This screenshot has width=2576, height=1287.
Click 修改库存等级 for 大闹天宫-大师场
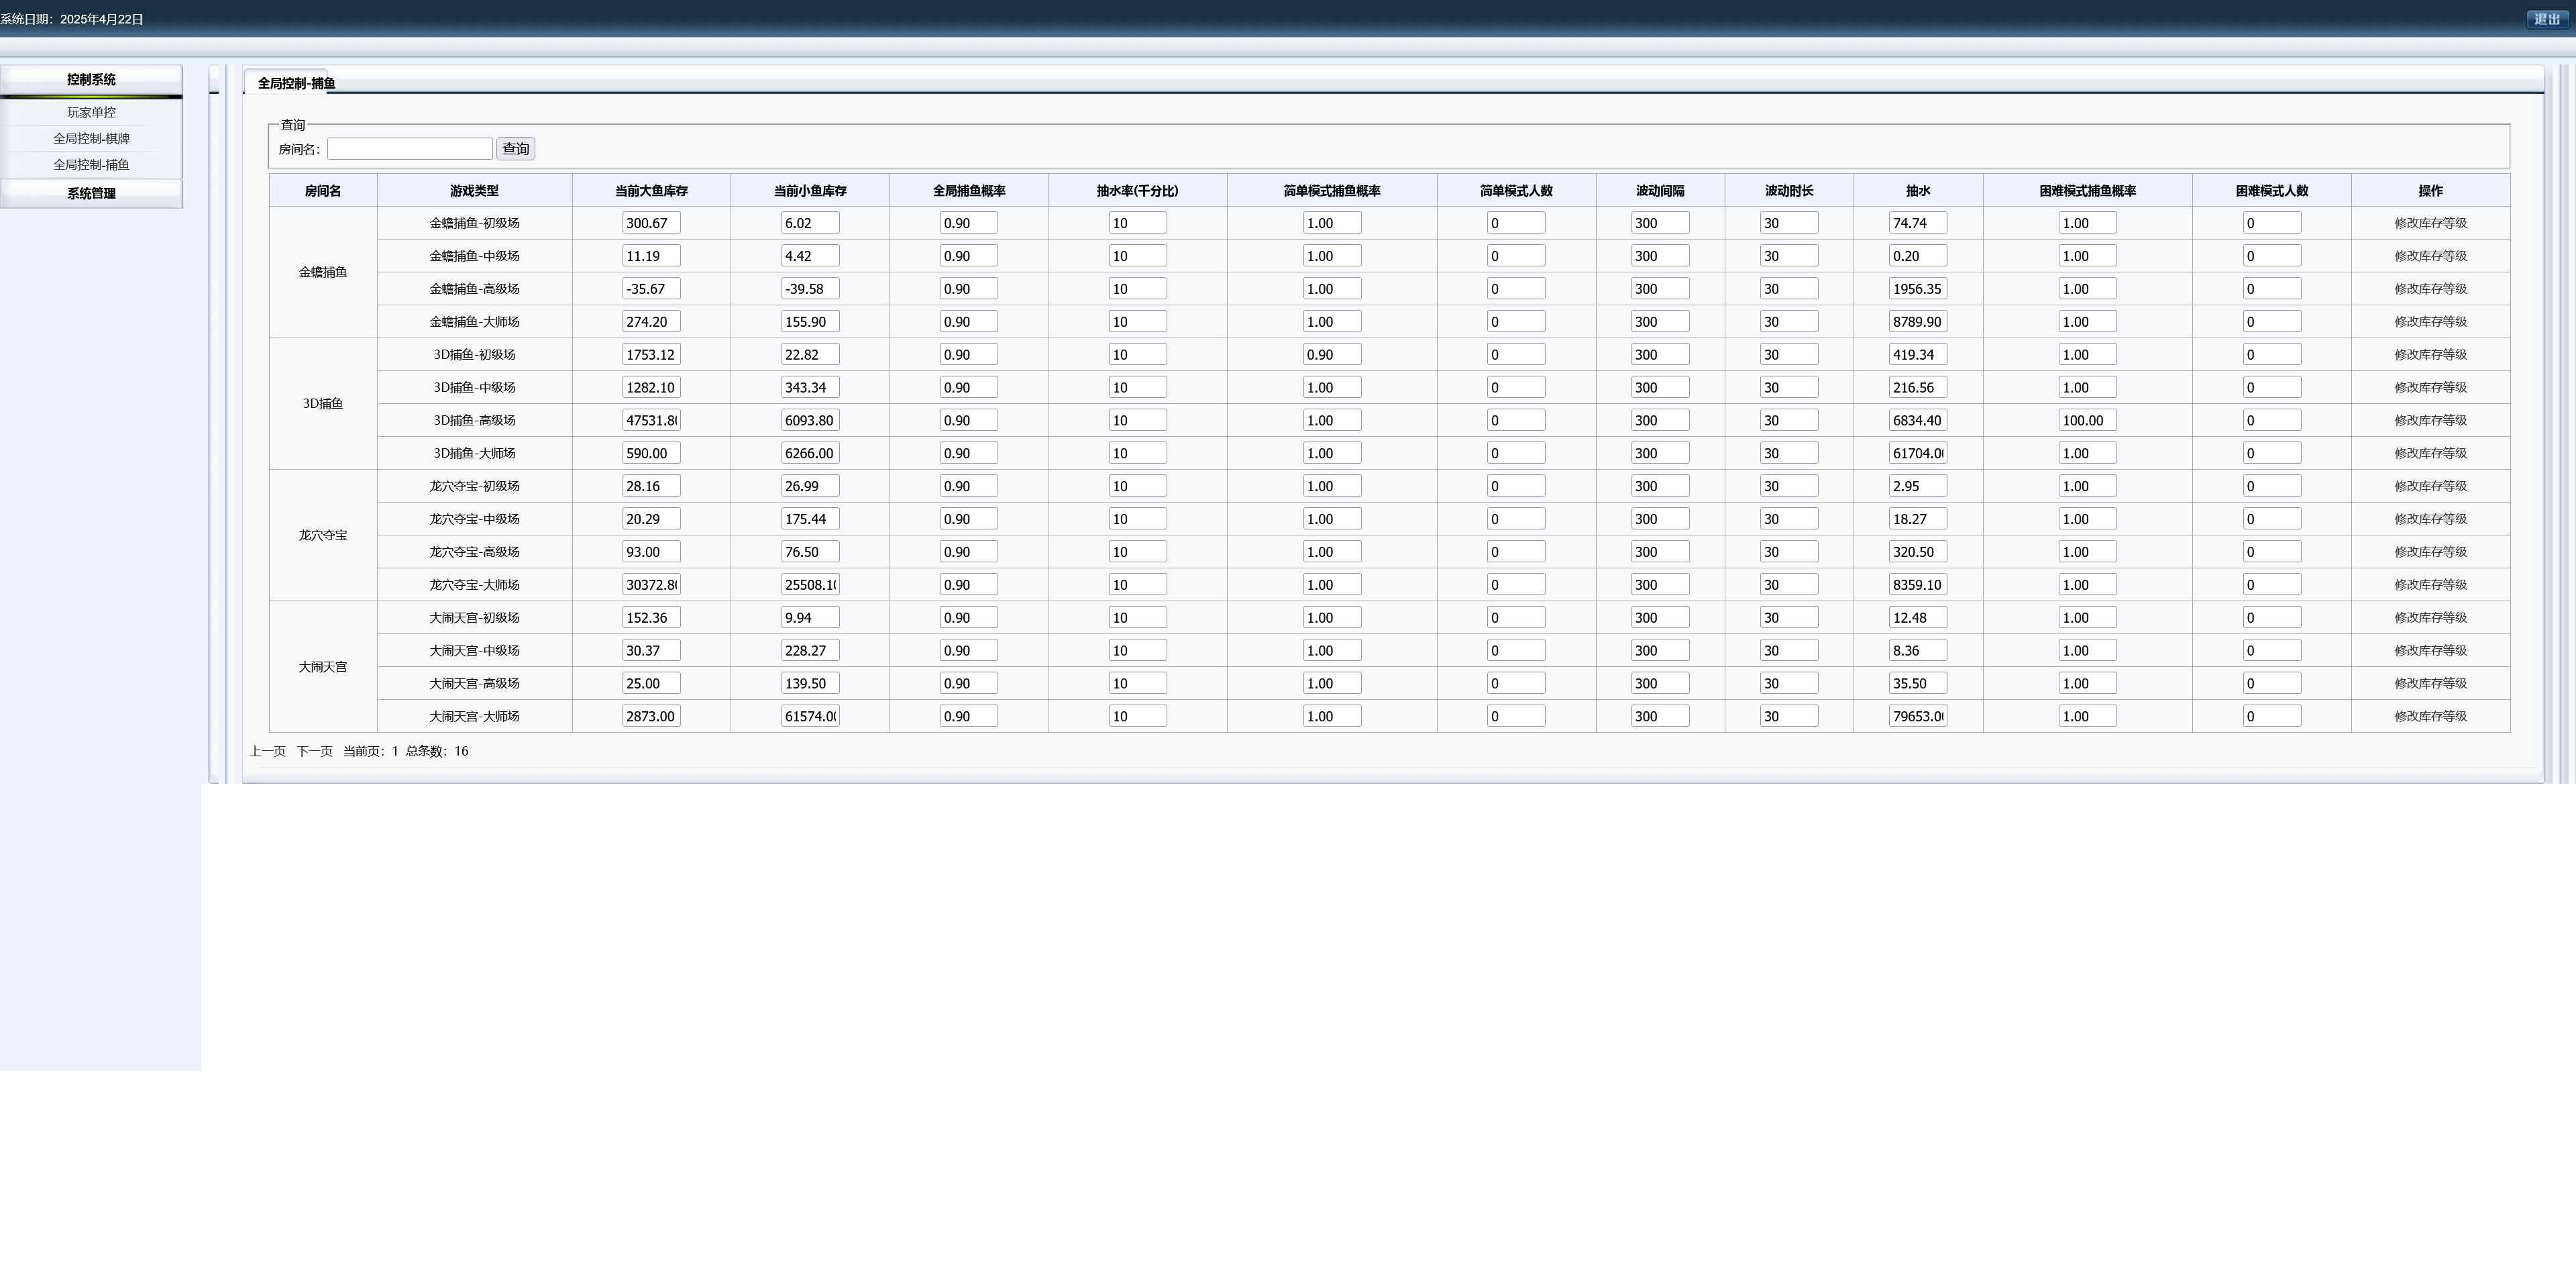2430,716
